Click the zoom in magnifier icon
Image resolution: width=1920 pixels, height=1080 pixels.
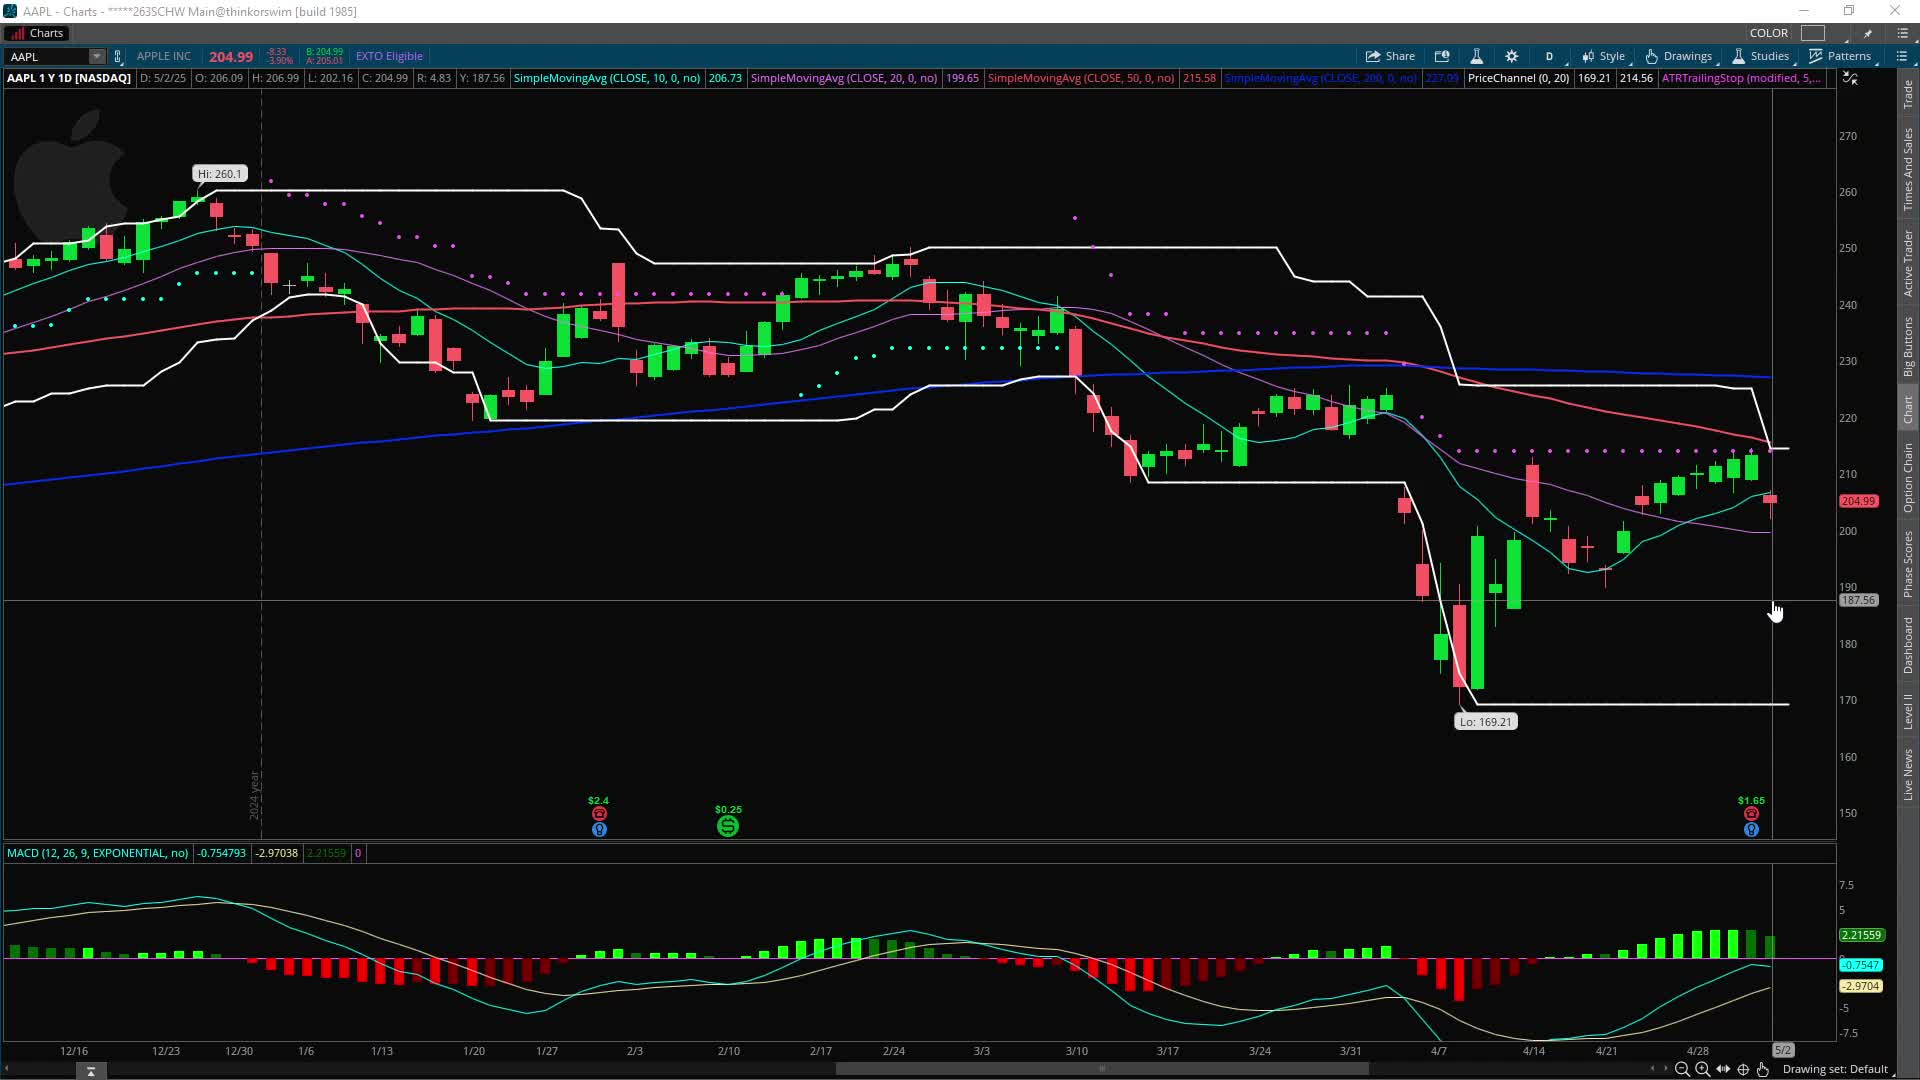[1702, 1069]
